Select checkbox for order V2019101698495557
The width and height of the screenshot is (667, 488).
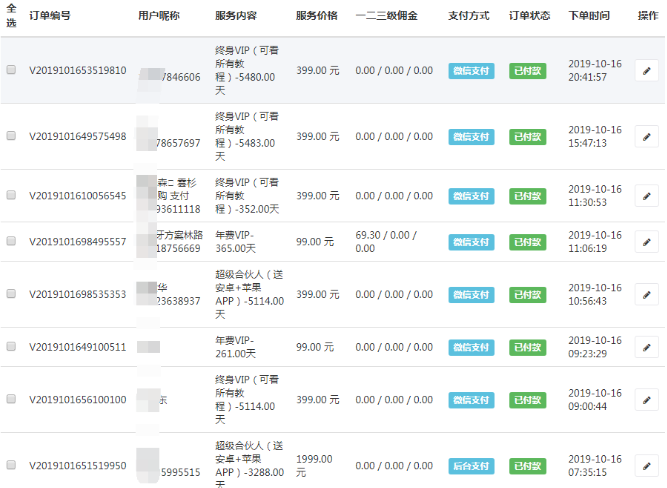(11, 242)
